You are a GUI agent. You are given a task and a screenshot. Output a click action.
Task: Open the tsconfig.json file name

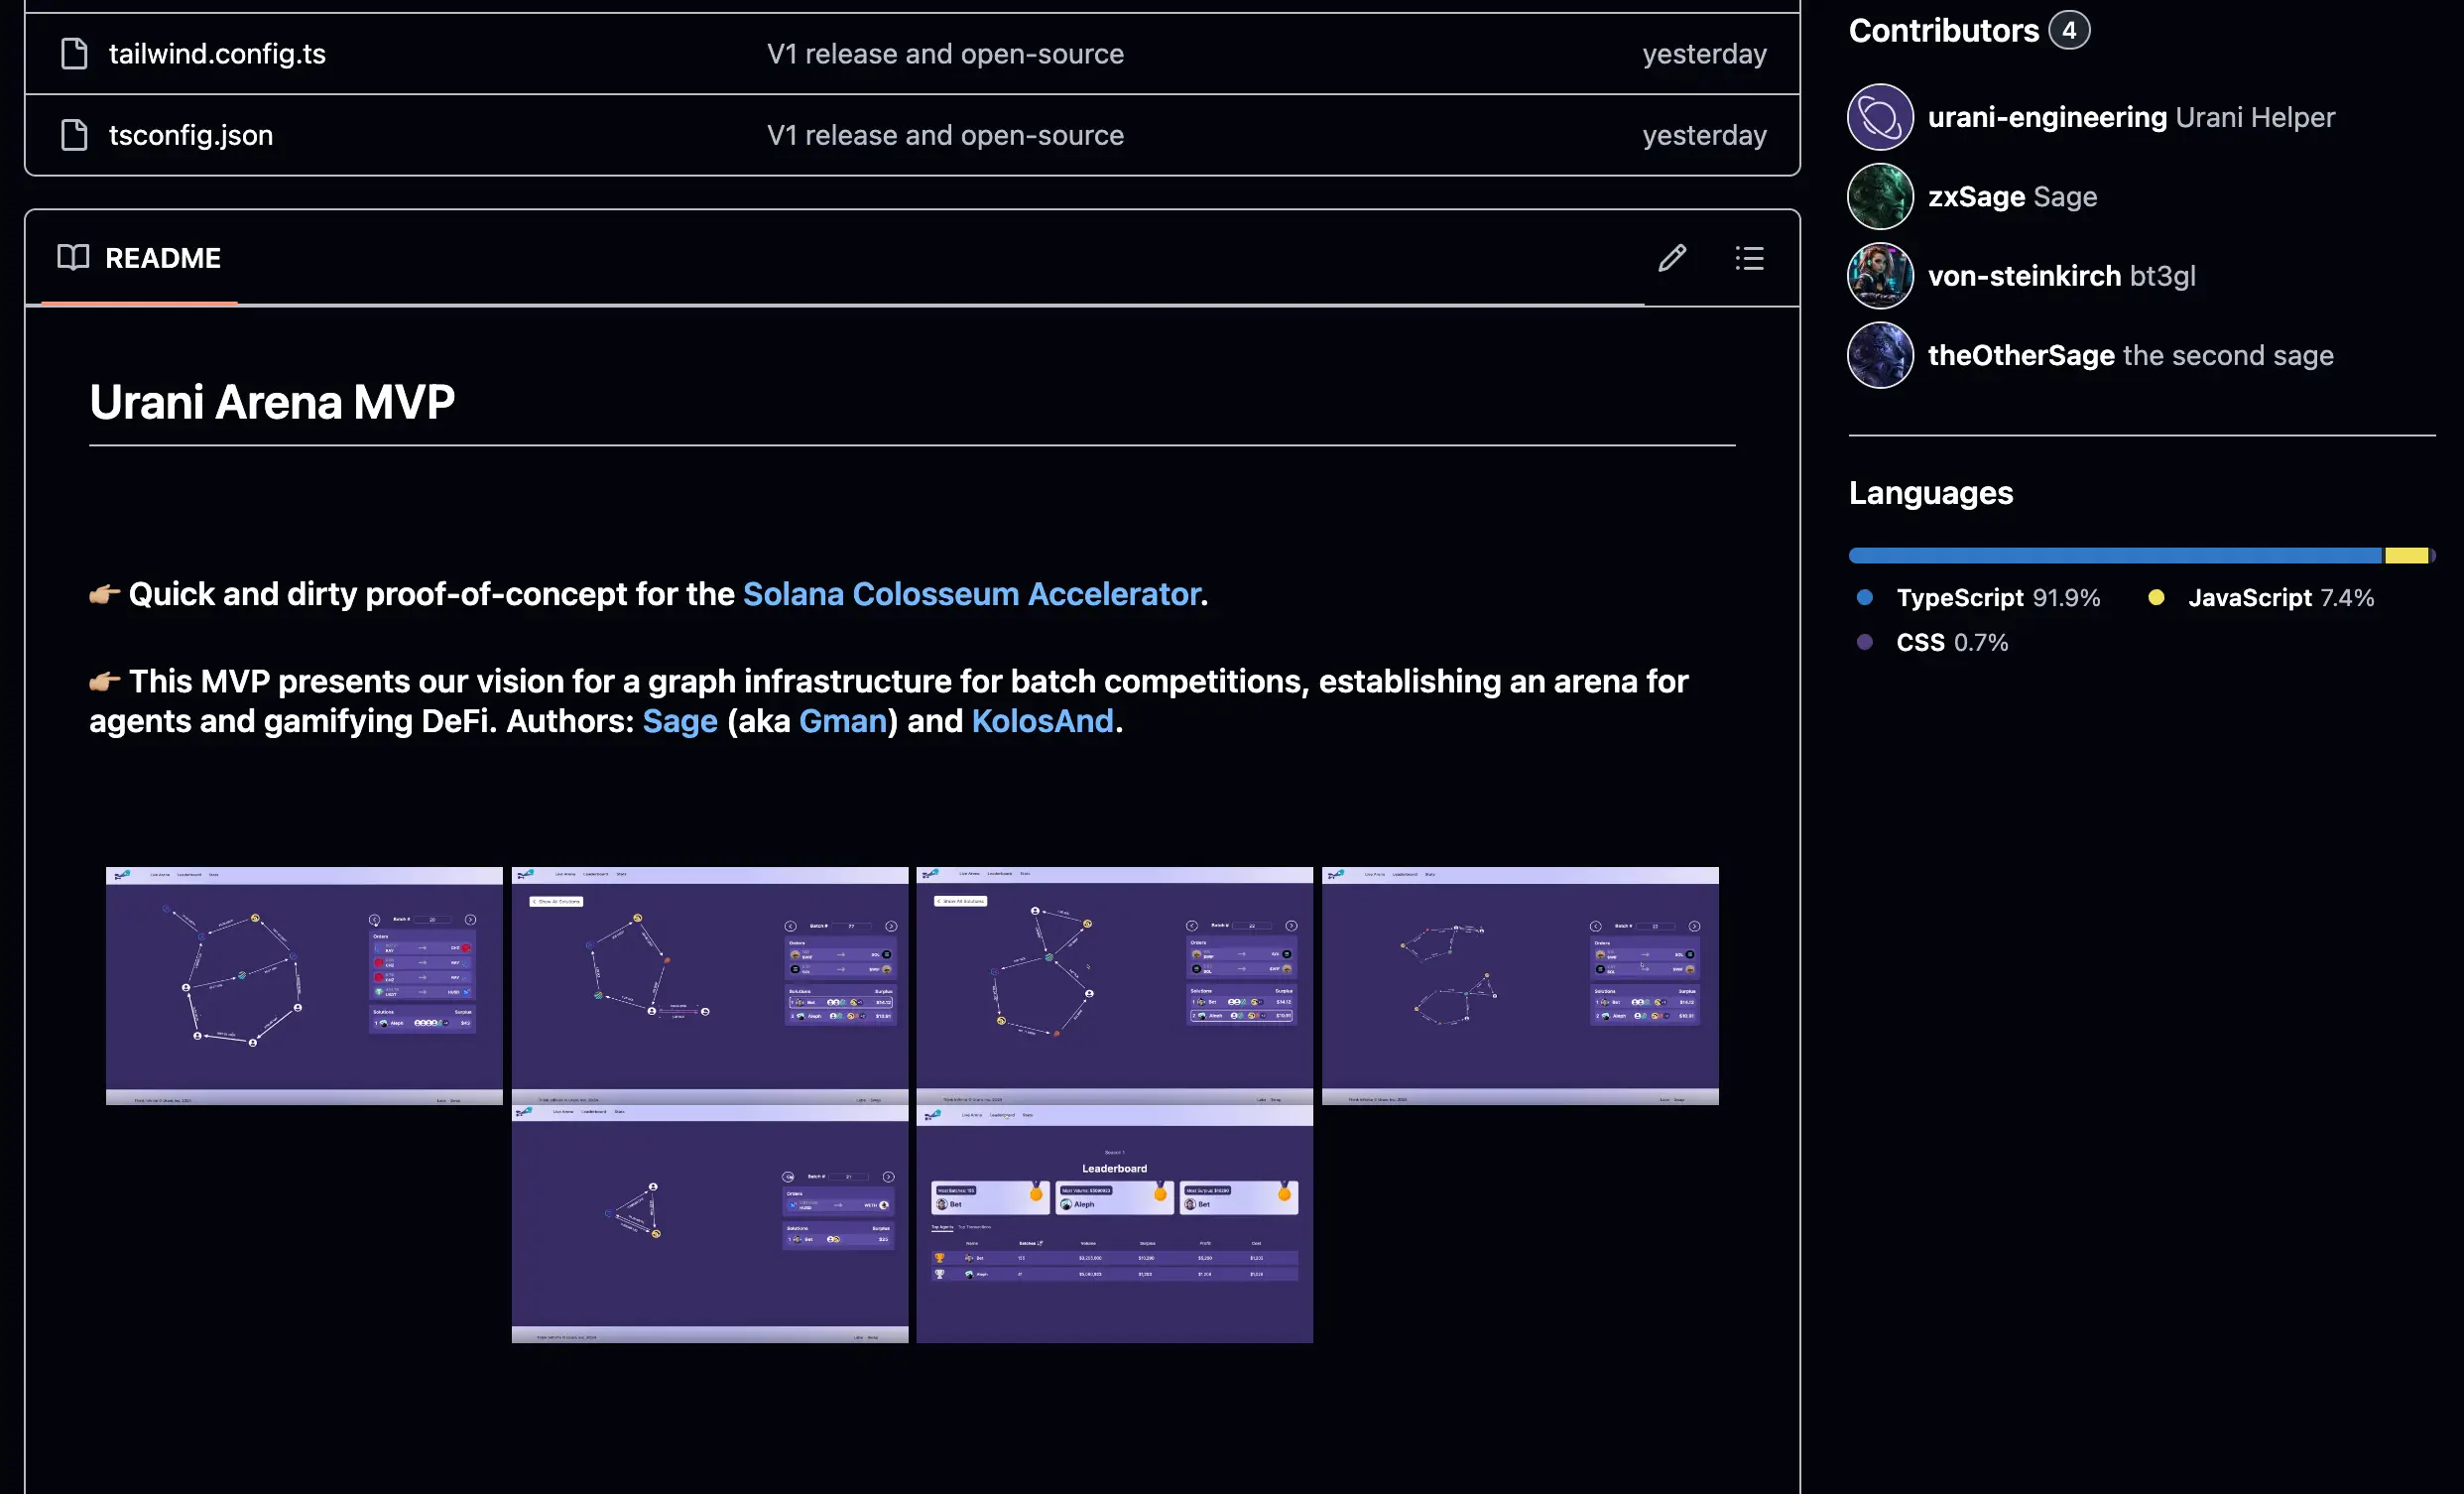point(190,135)
